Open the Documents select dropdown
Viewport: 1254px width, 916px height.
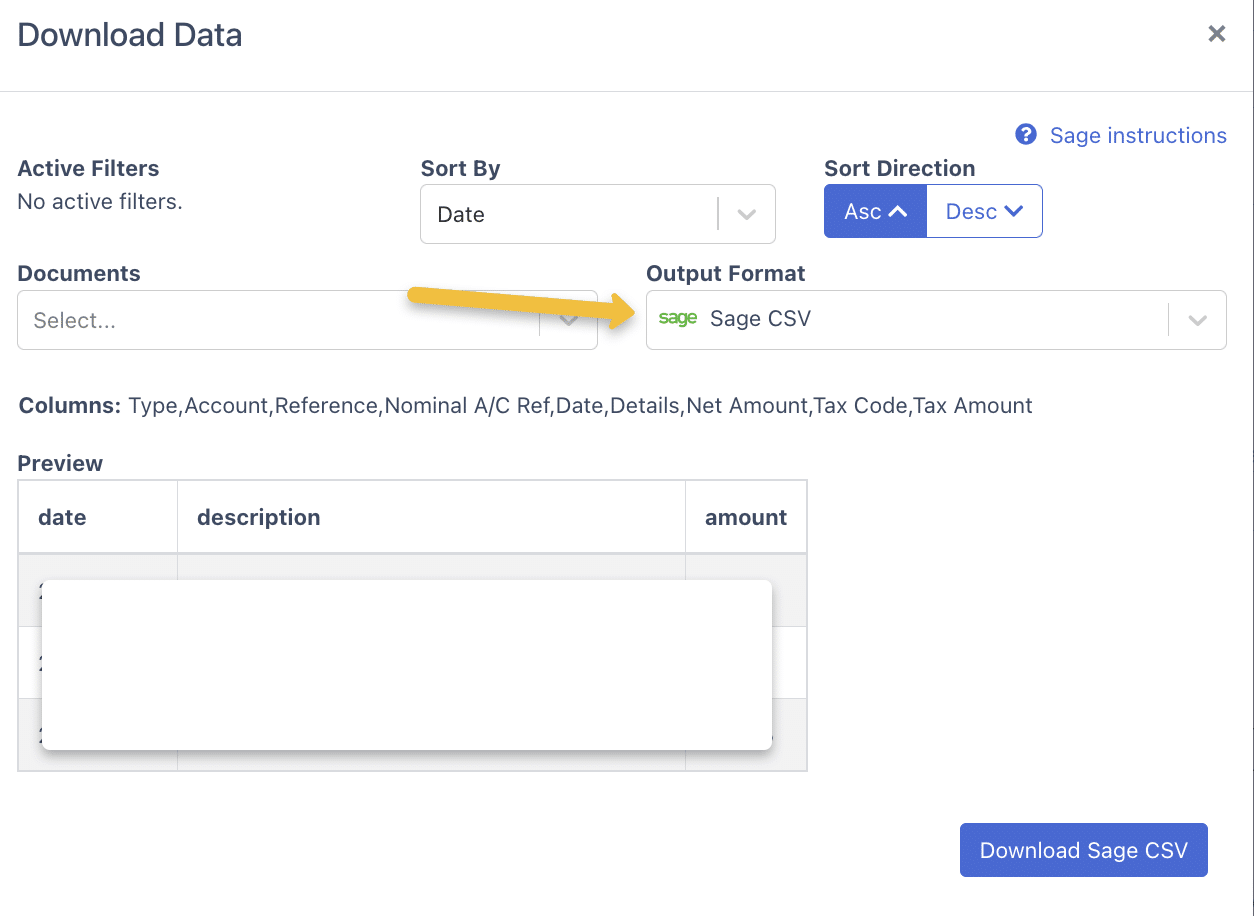(307, 320)
